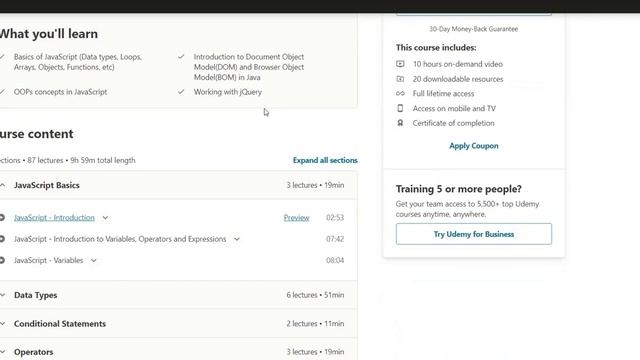The width and height of the screenshot is (640, 360).
Task: Click the Preview link for JavaScript Introduction
Action: [296, 218]
